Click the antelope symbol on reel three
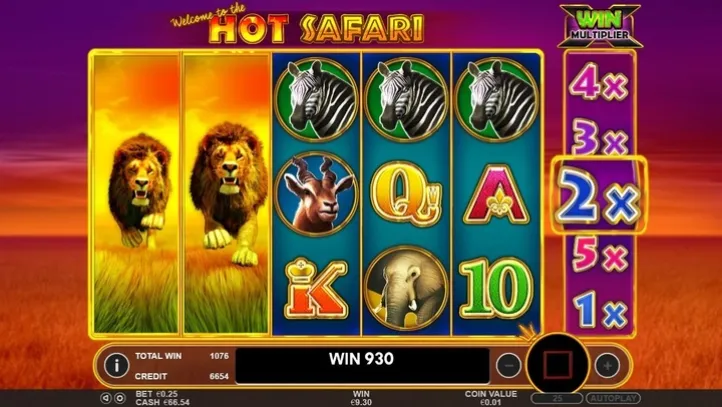This screenshot has height=407, width=722. [317, 194]
